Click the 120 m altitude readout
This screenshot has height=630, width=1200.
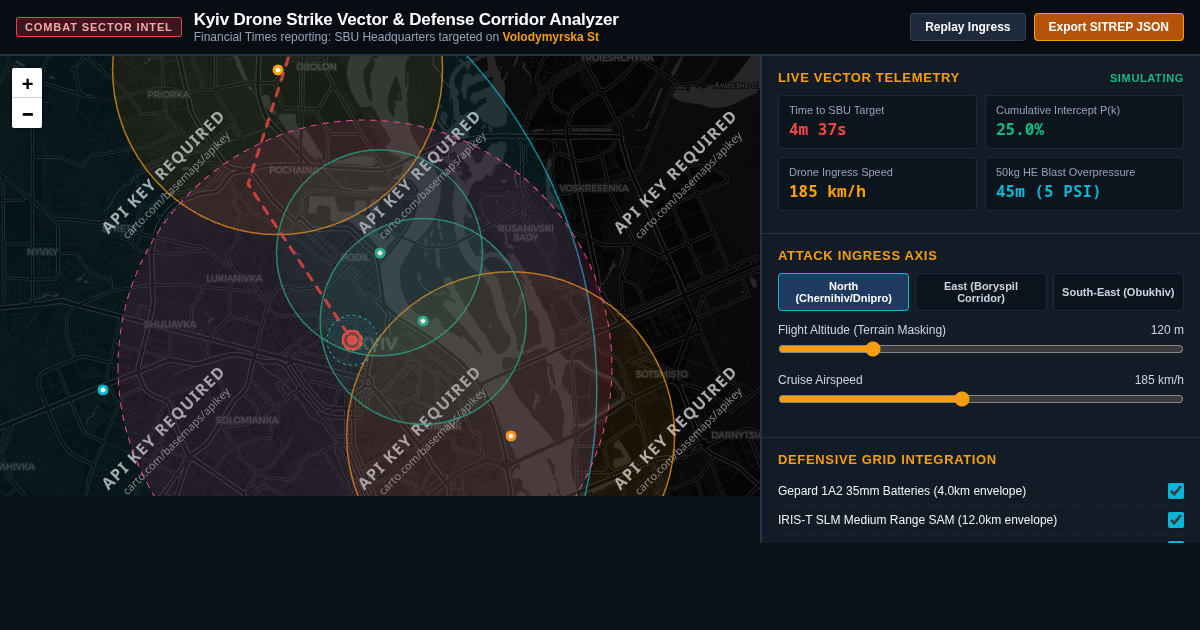tap(1167, 330)
